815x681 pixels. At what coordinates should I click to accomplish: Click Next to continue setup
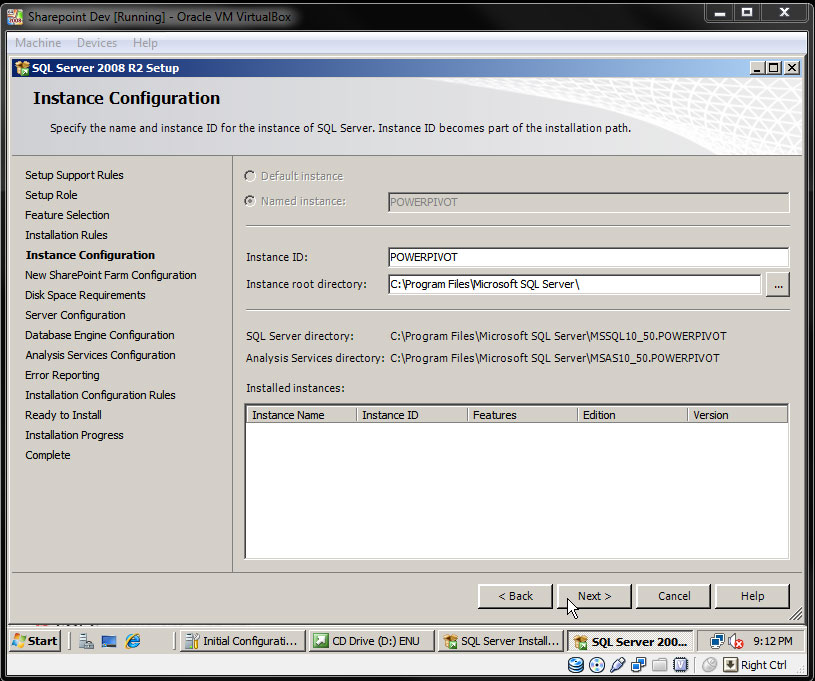pyautogui.click(x=594, y=596)
